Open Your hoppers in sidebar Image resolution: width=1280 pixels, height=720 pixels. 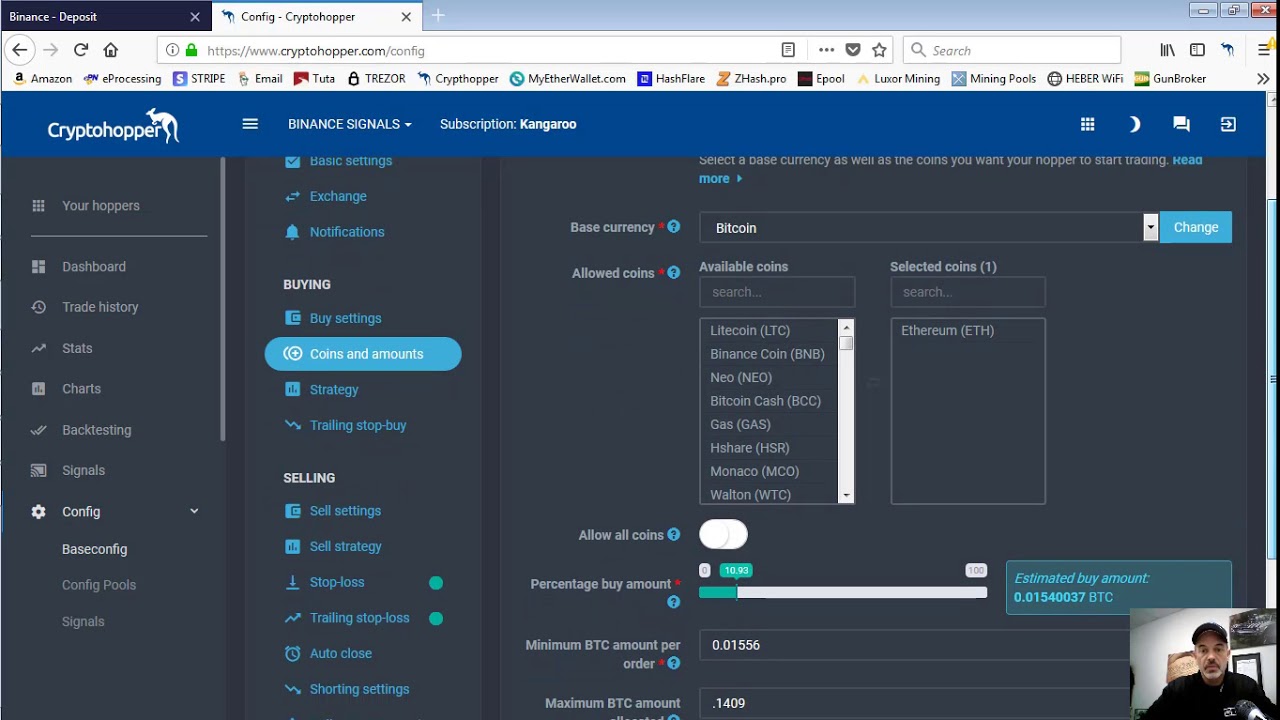[x=101, y=206]
